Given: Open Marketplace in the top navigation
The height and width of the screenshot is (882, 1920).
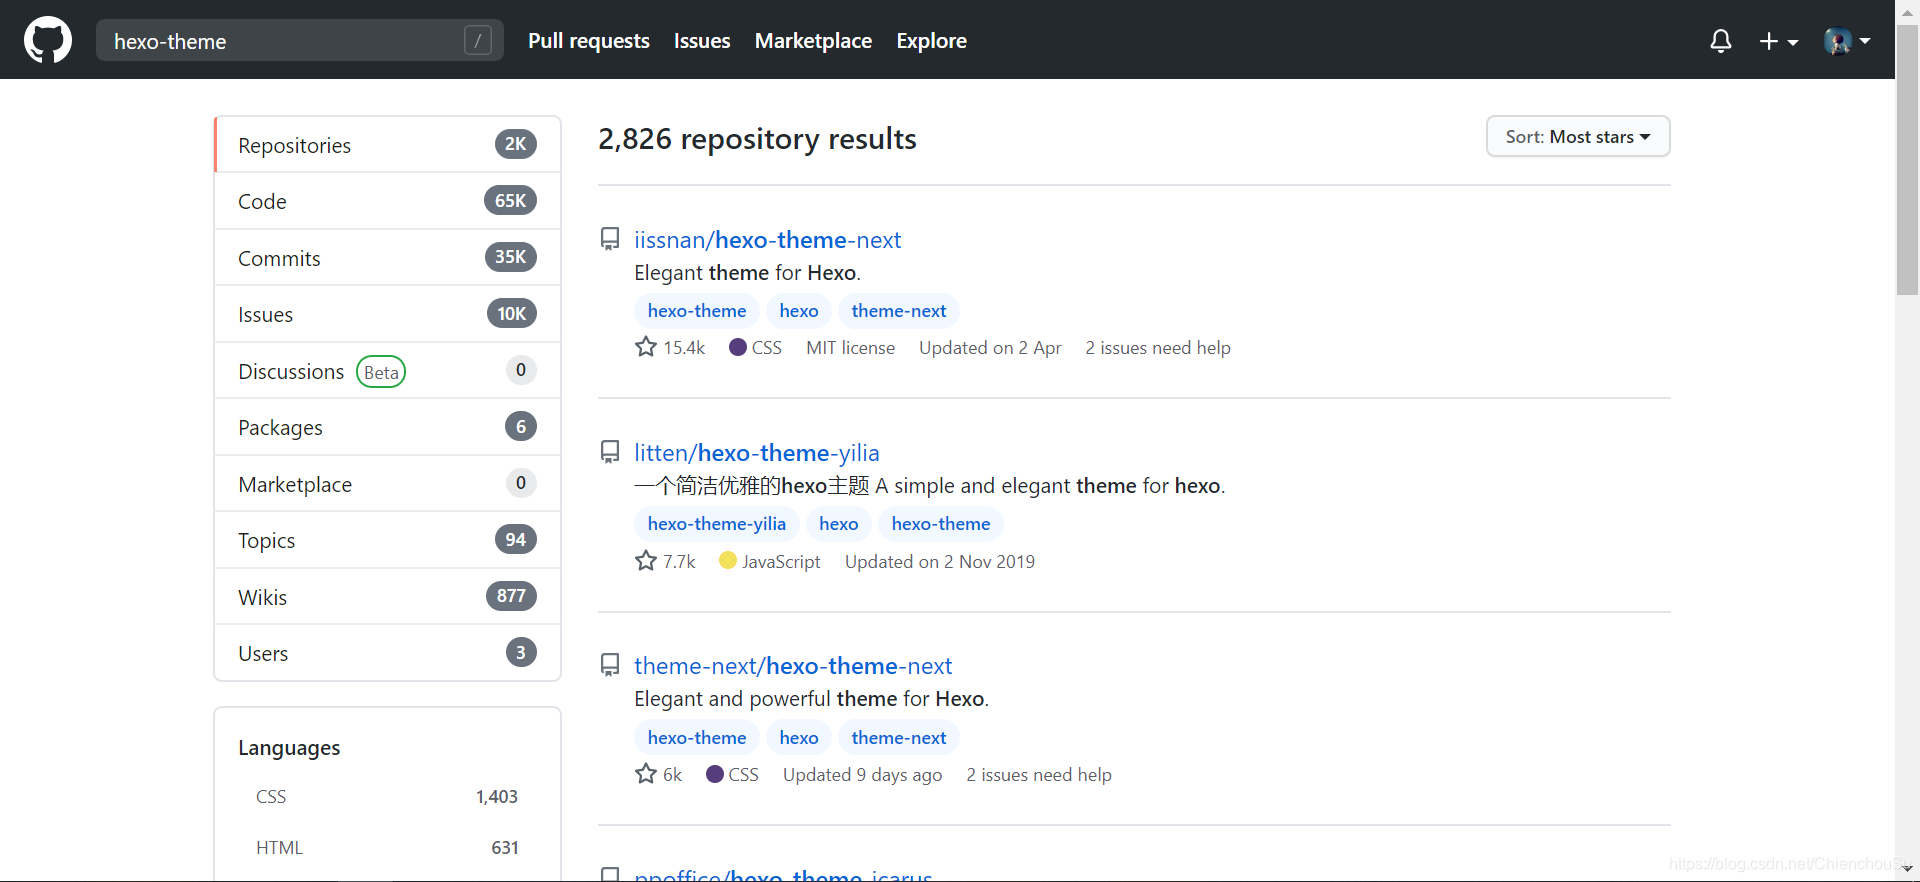Looking at the screenshot, I should [813, 41].
